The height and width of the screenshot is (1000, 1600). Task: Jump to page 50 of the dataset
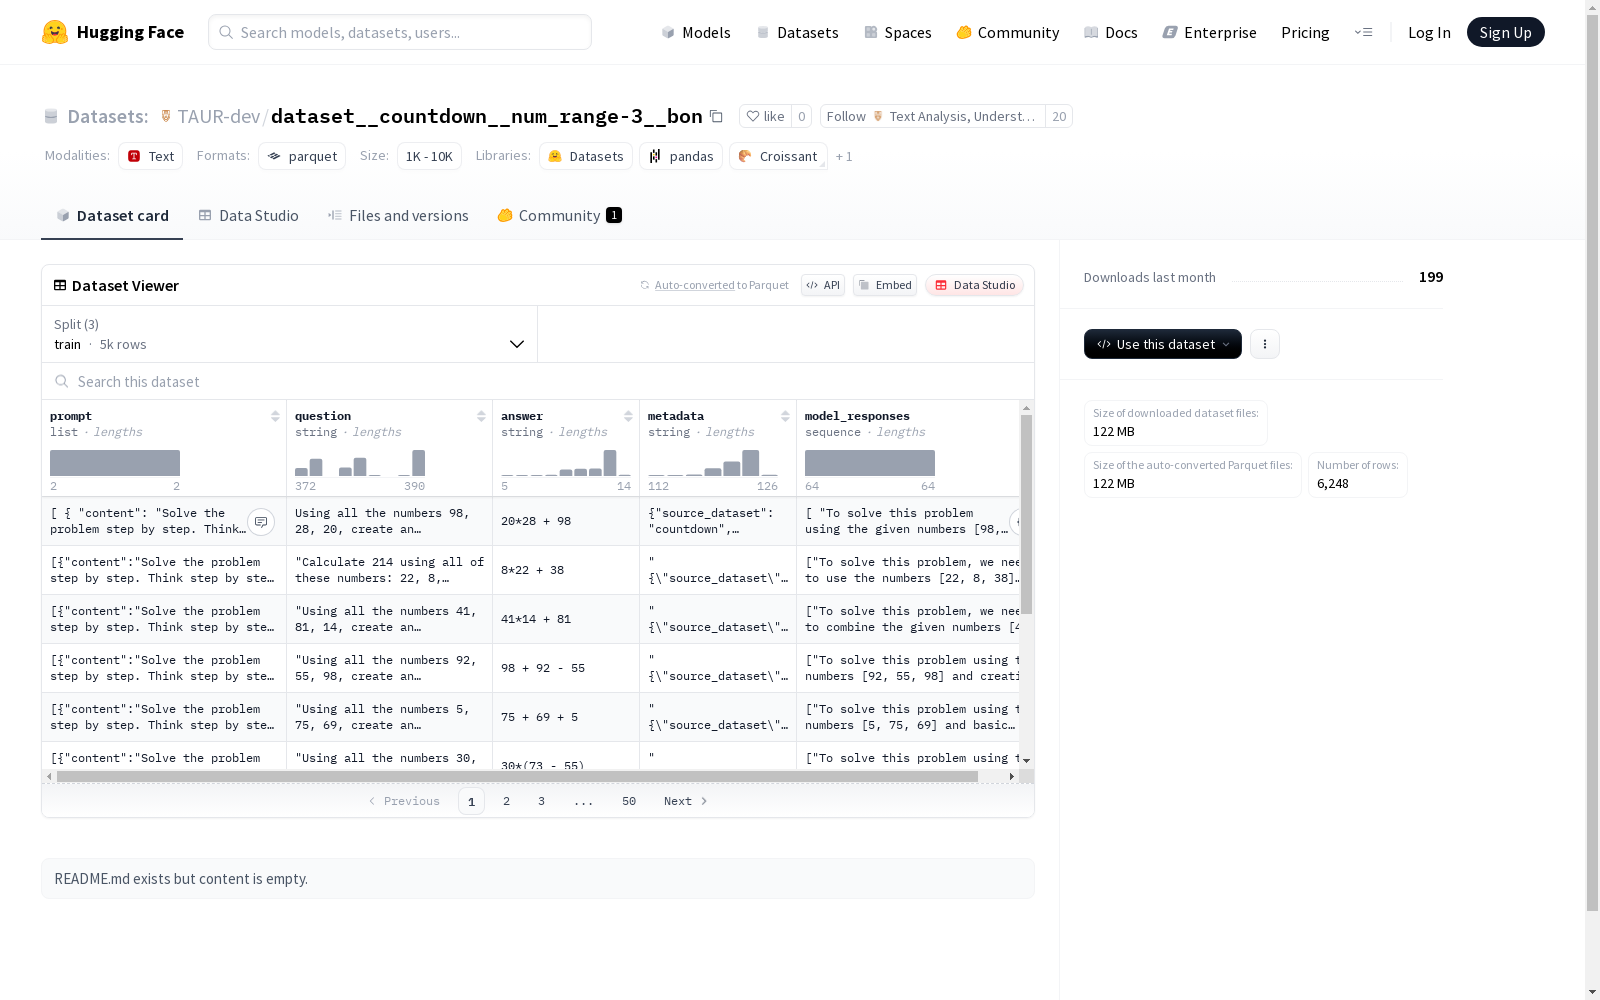click(629, 801)
